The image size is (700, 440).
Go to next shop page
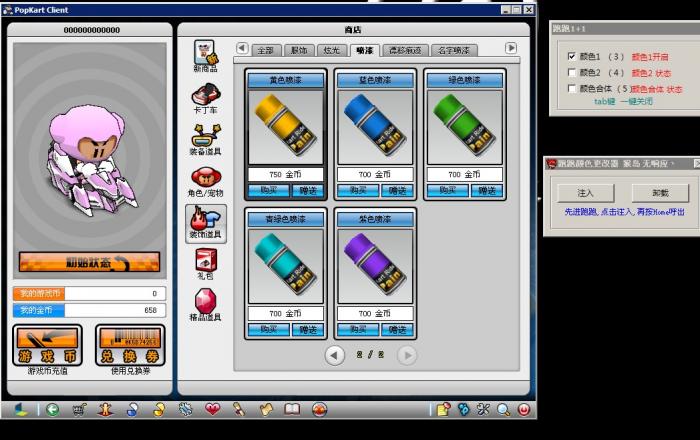pos(407,355)
